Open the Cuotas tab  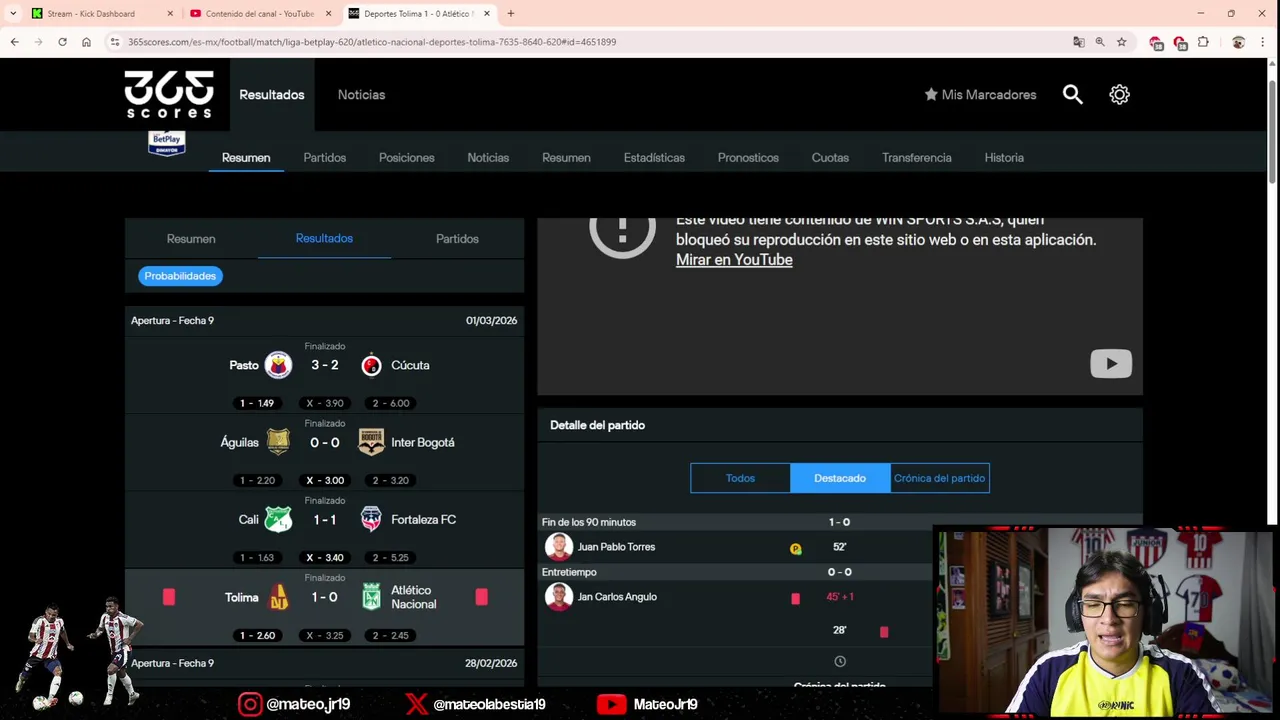(x=830, y=157)
